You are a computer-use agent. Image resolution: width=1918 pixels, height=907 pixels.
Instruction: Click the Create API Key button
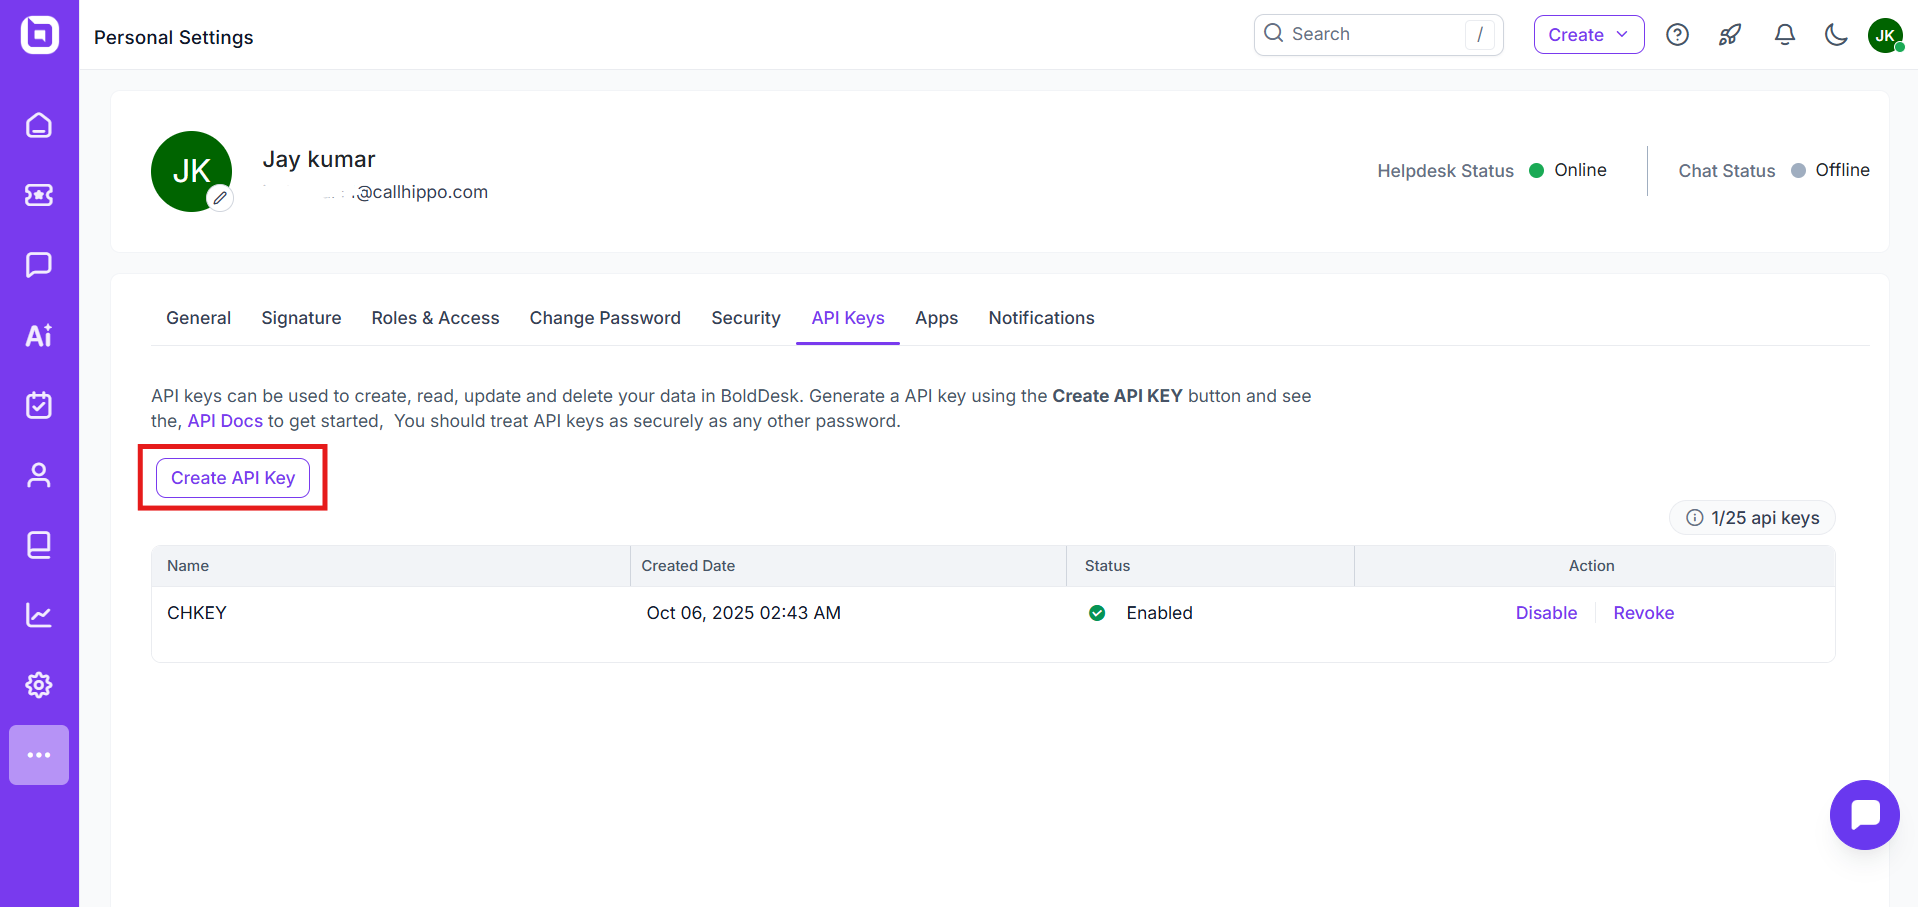point(233,478)
